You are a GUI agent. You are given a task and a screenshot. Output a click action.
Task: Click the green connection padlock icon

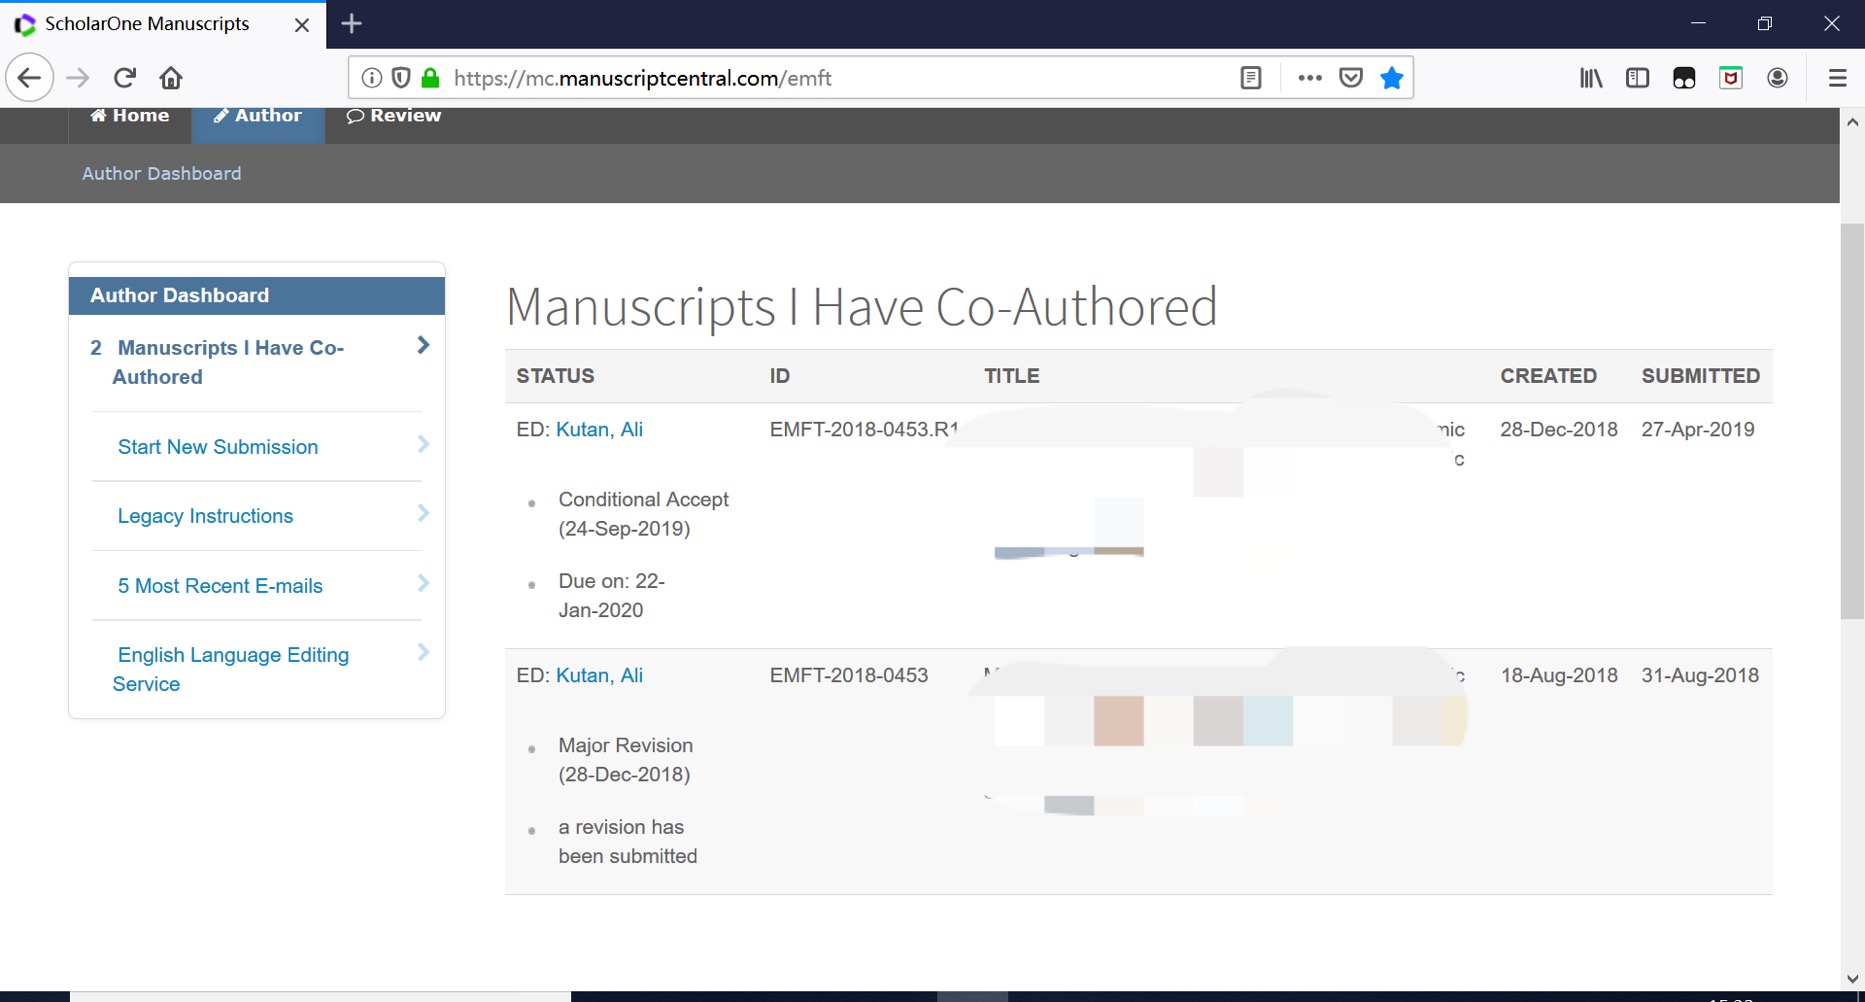[x=430, y=78]
